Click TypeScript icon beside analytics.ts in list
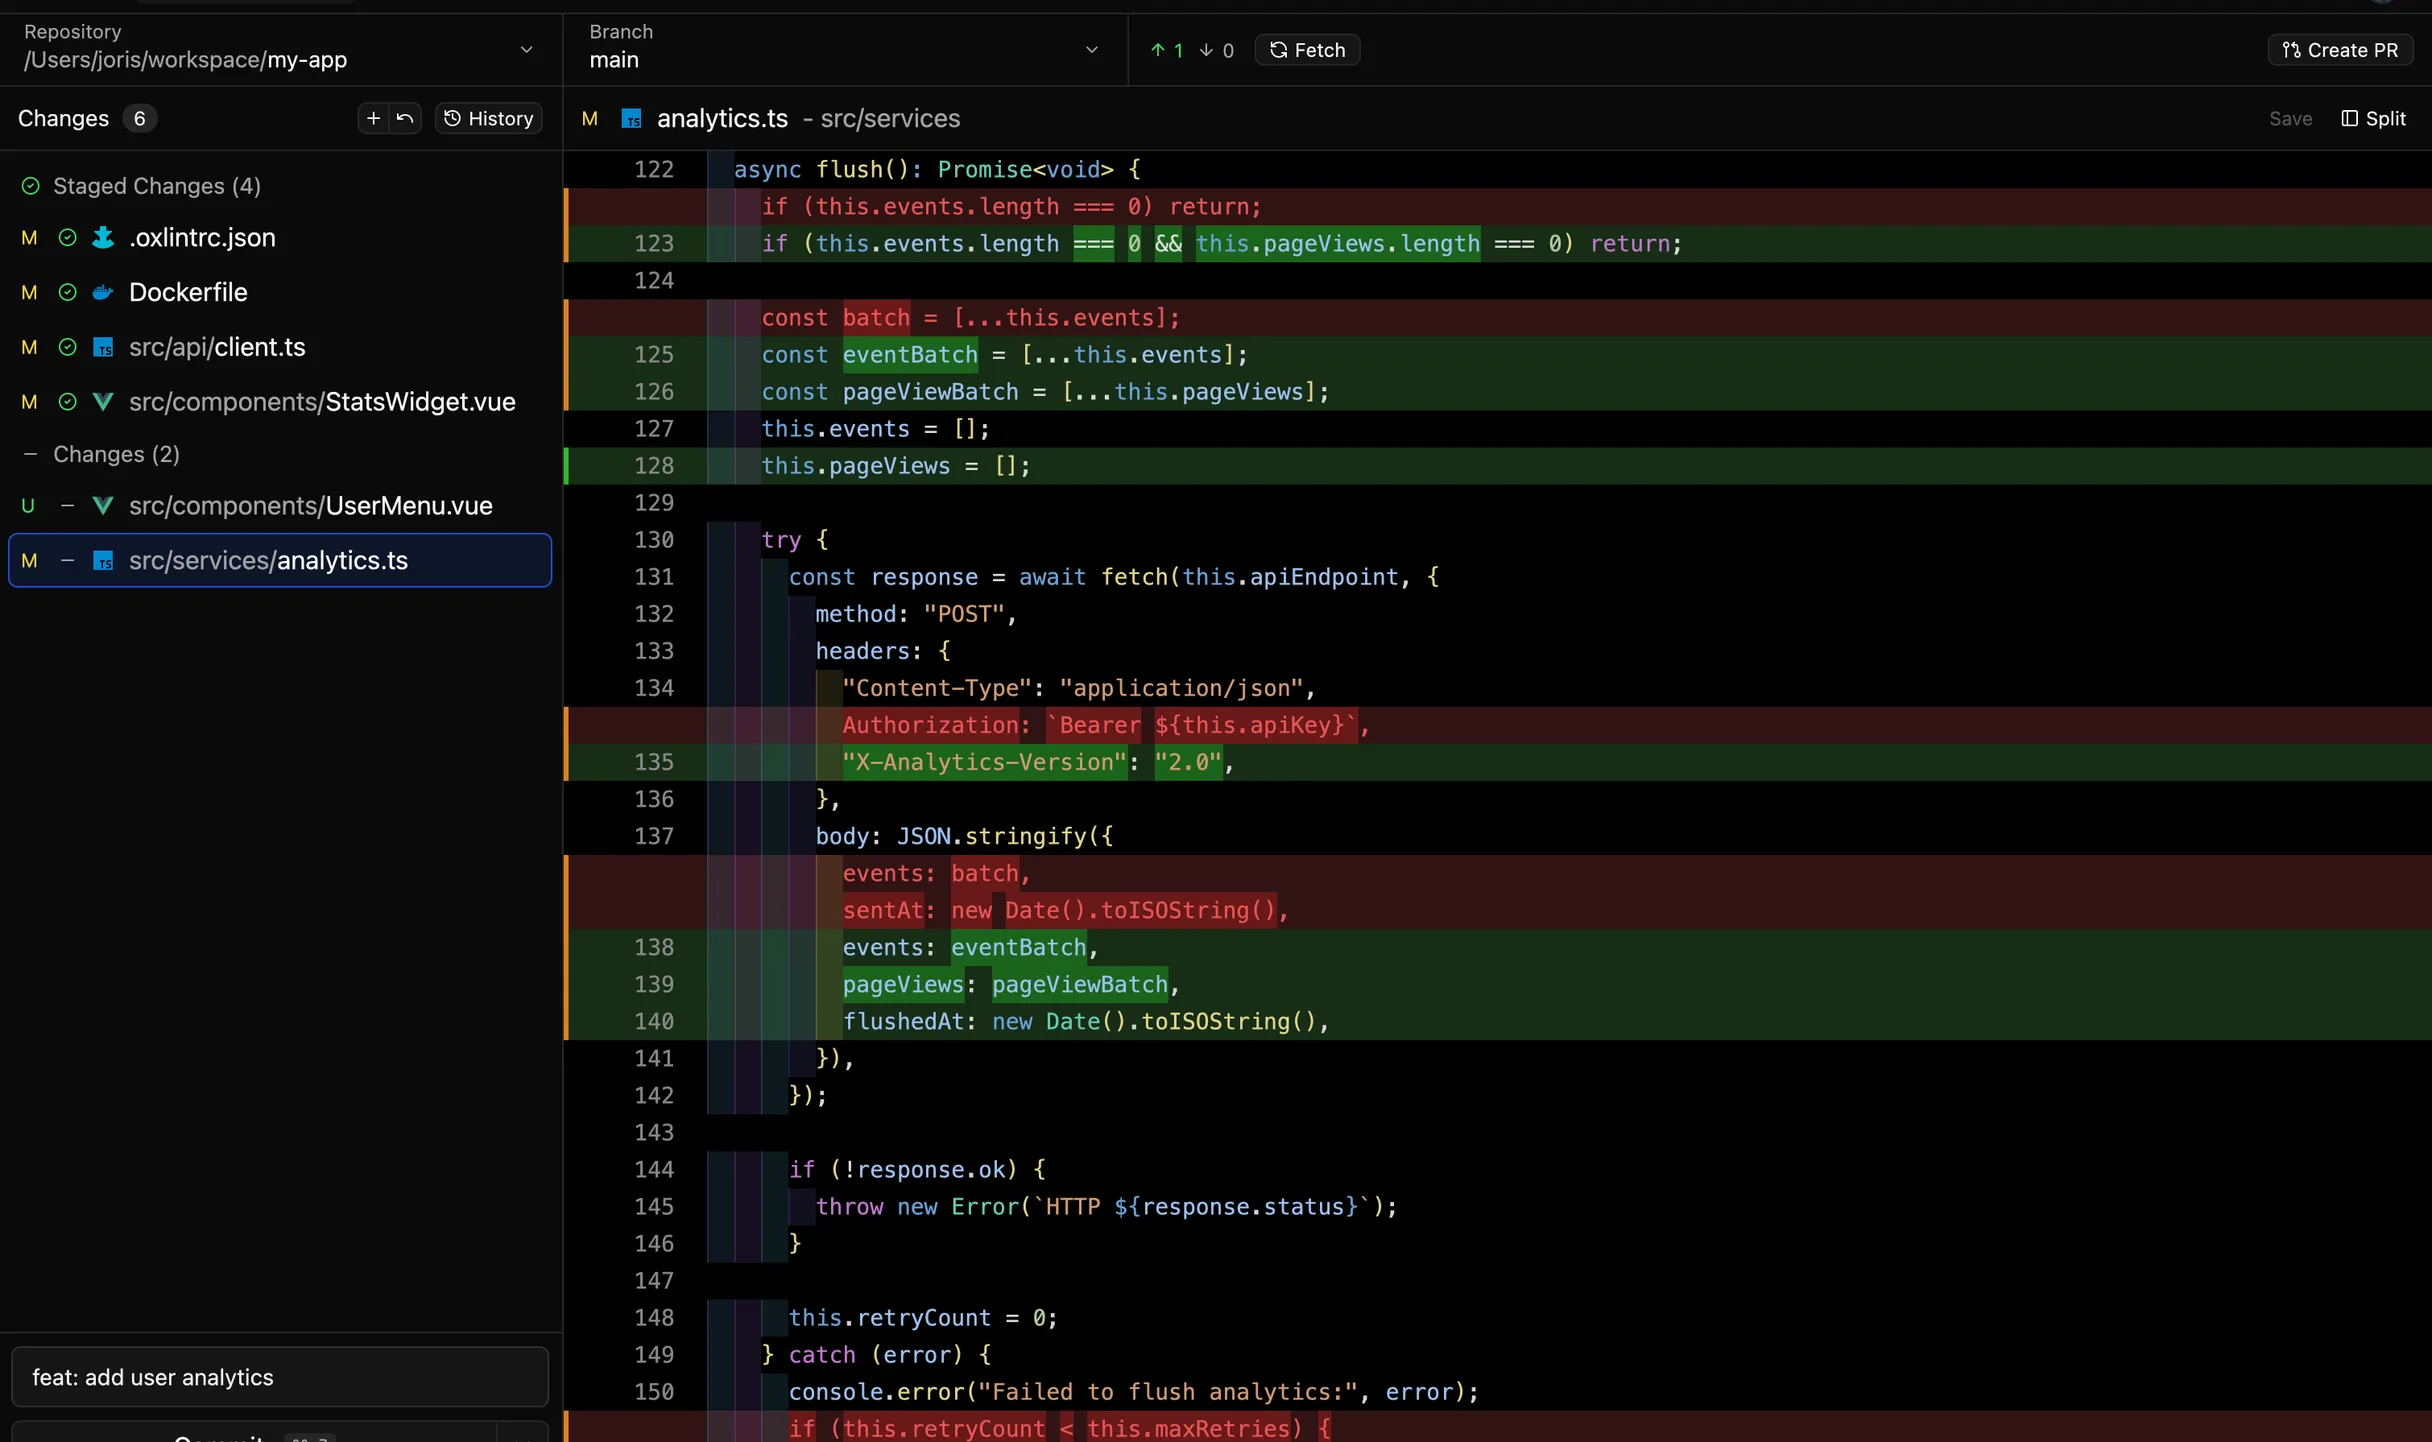 tap(103, 561)
